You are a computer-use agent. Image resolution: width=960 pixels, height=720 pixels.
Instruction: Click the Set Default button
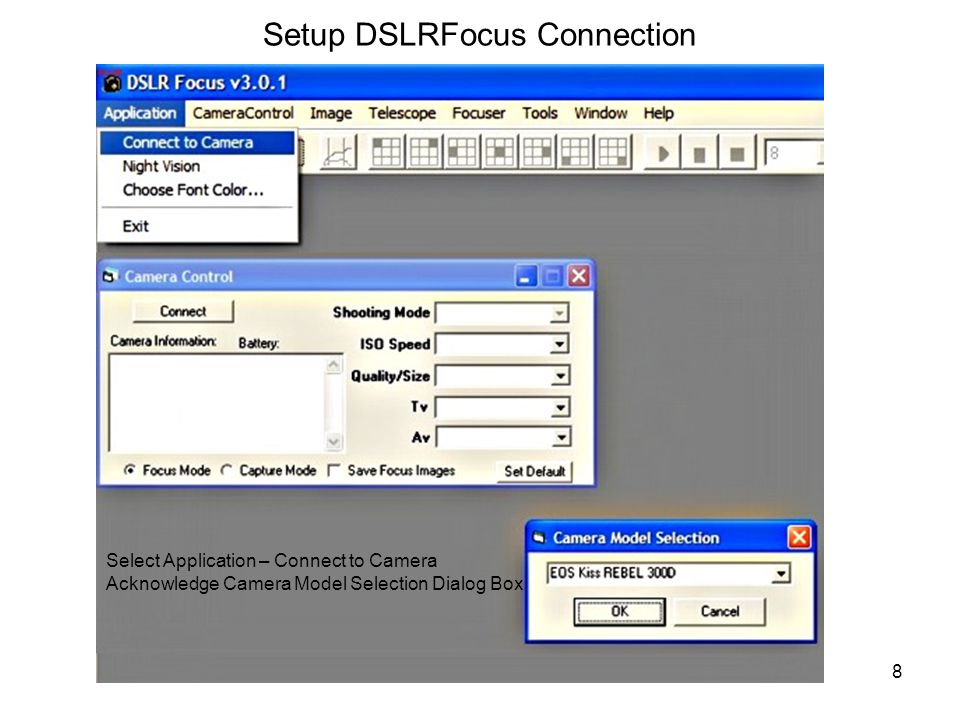point(534,471)
